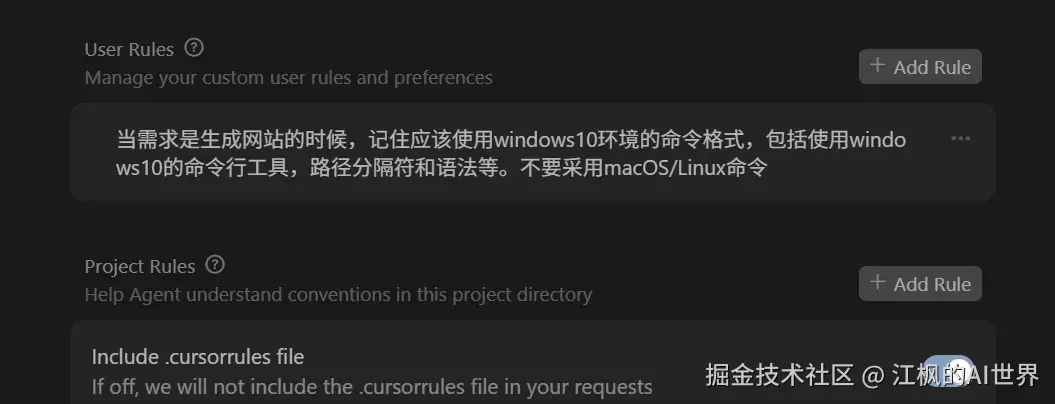Viewport: 1055px width, 404px height.
Task: Toggle the Include .cursorrules file switch
Action: (948, 371)
